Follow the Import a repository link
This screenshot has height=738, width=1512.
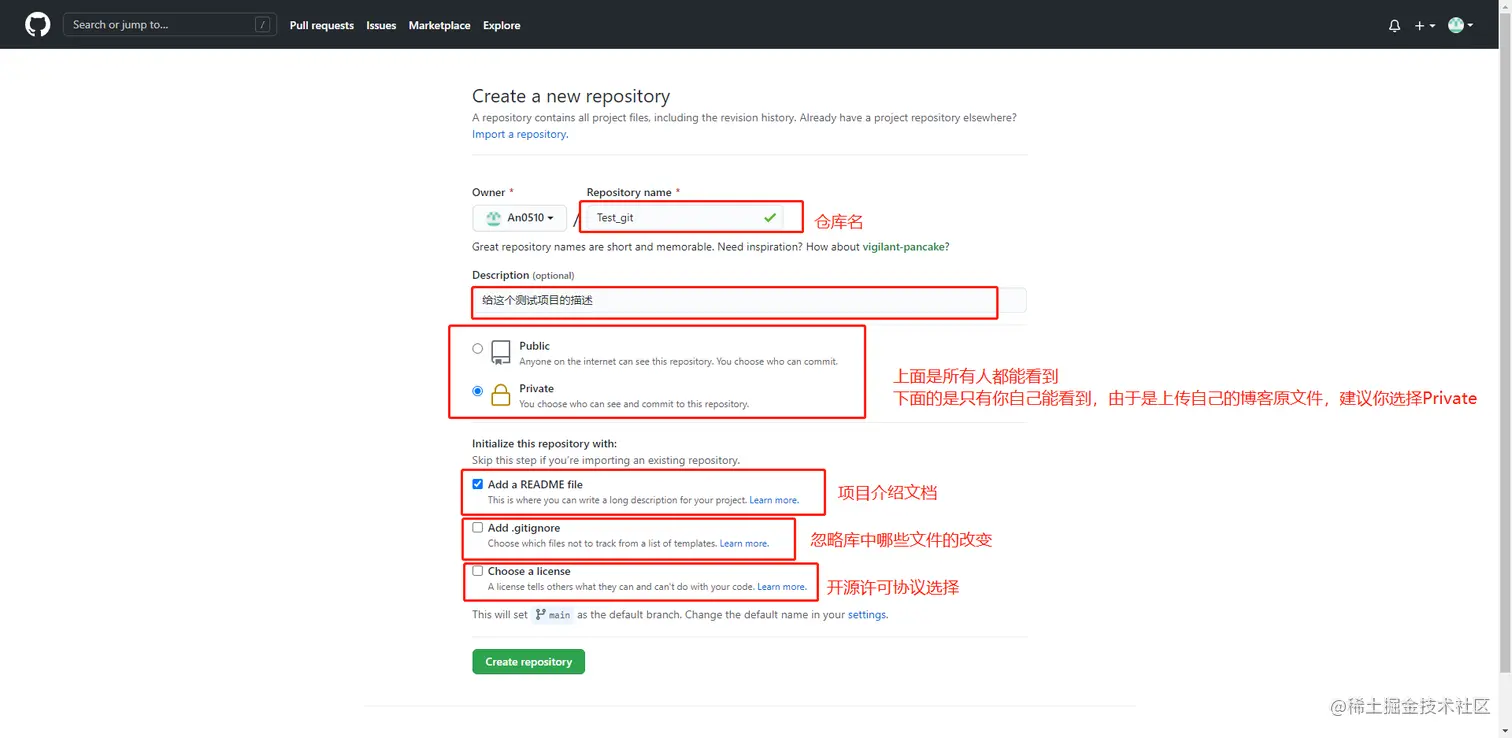pos(519,134)
